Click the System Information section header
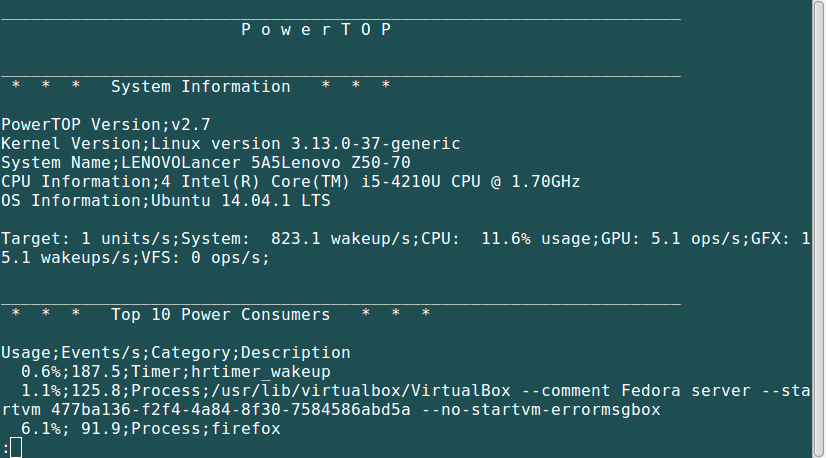The height and width of the screenshot is (458, 826). pyautogui.click(x=200, y=87)
